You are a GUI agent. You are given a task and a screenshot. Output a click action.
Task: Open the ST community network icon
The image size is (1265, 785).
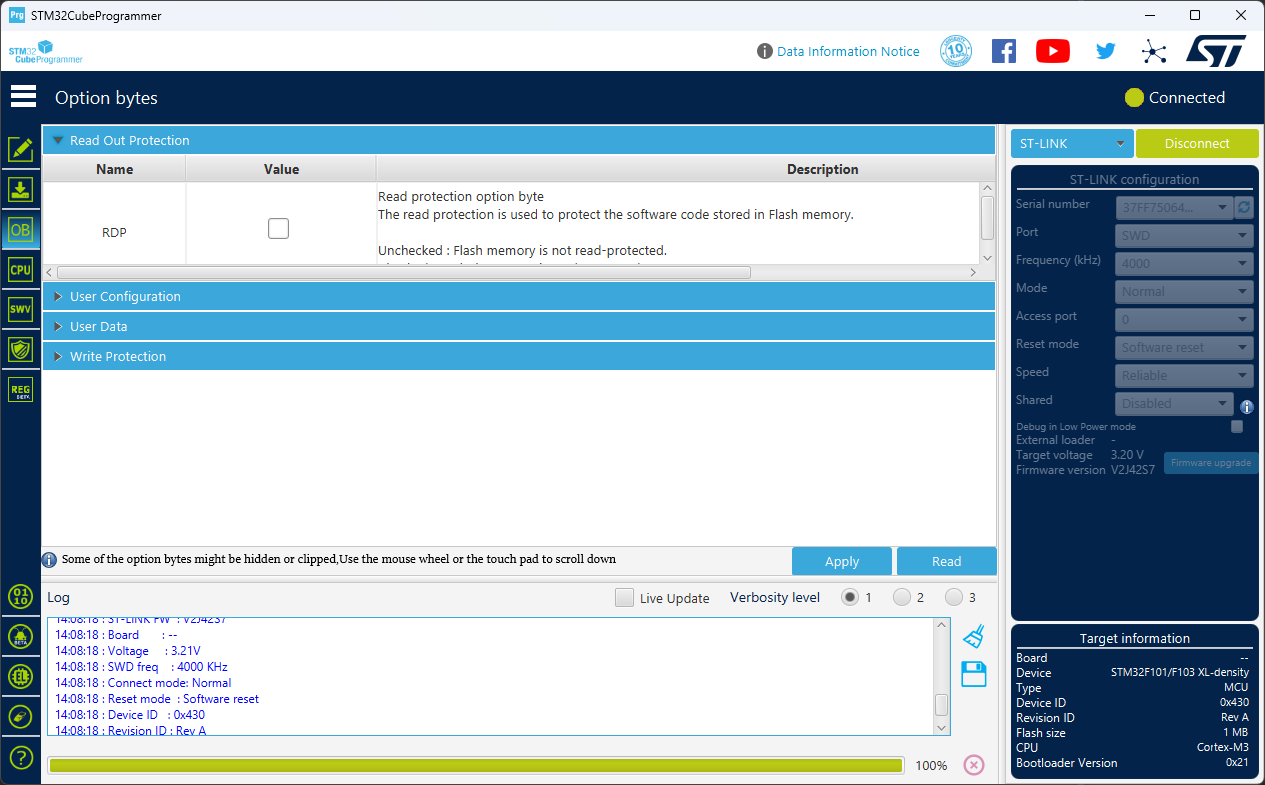(1154, 52)
